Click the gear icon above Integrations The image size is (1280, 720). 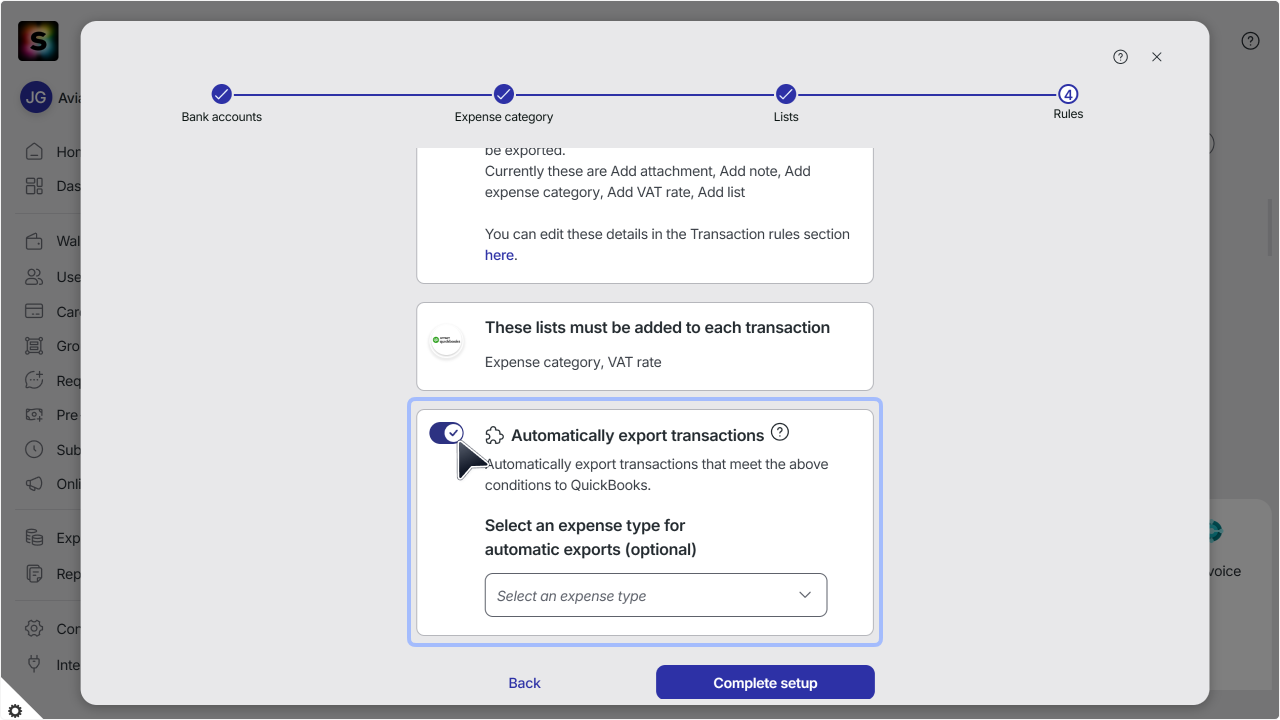35,629
